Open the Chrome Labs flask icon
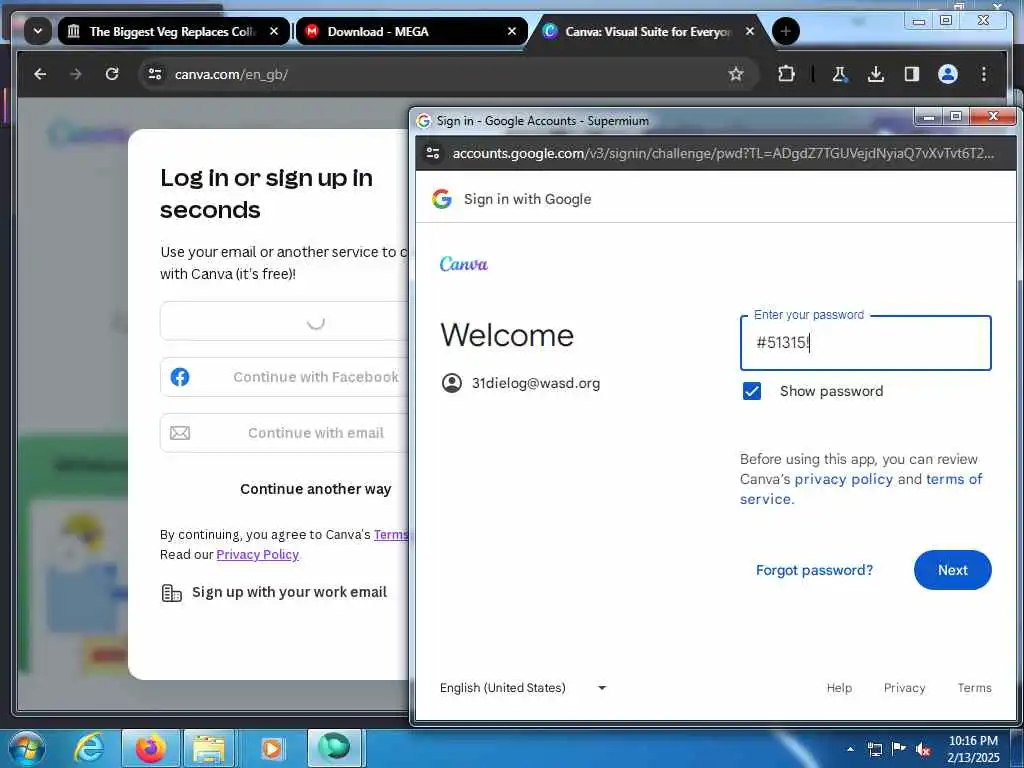The width and height of the screenshot is (1024, 768). pos(840,74)
